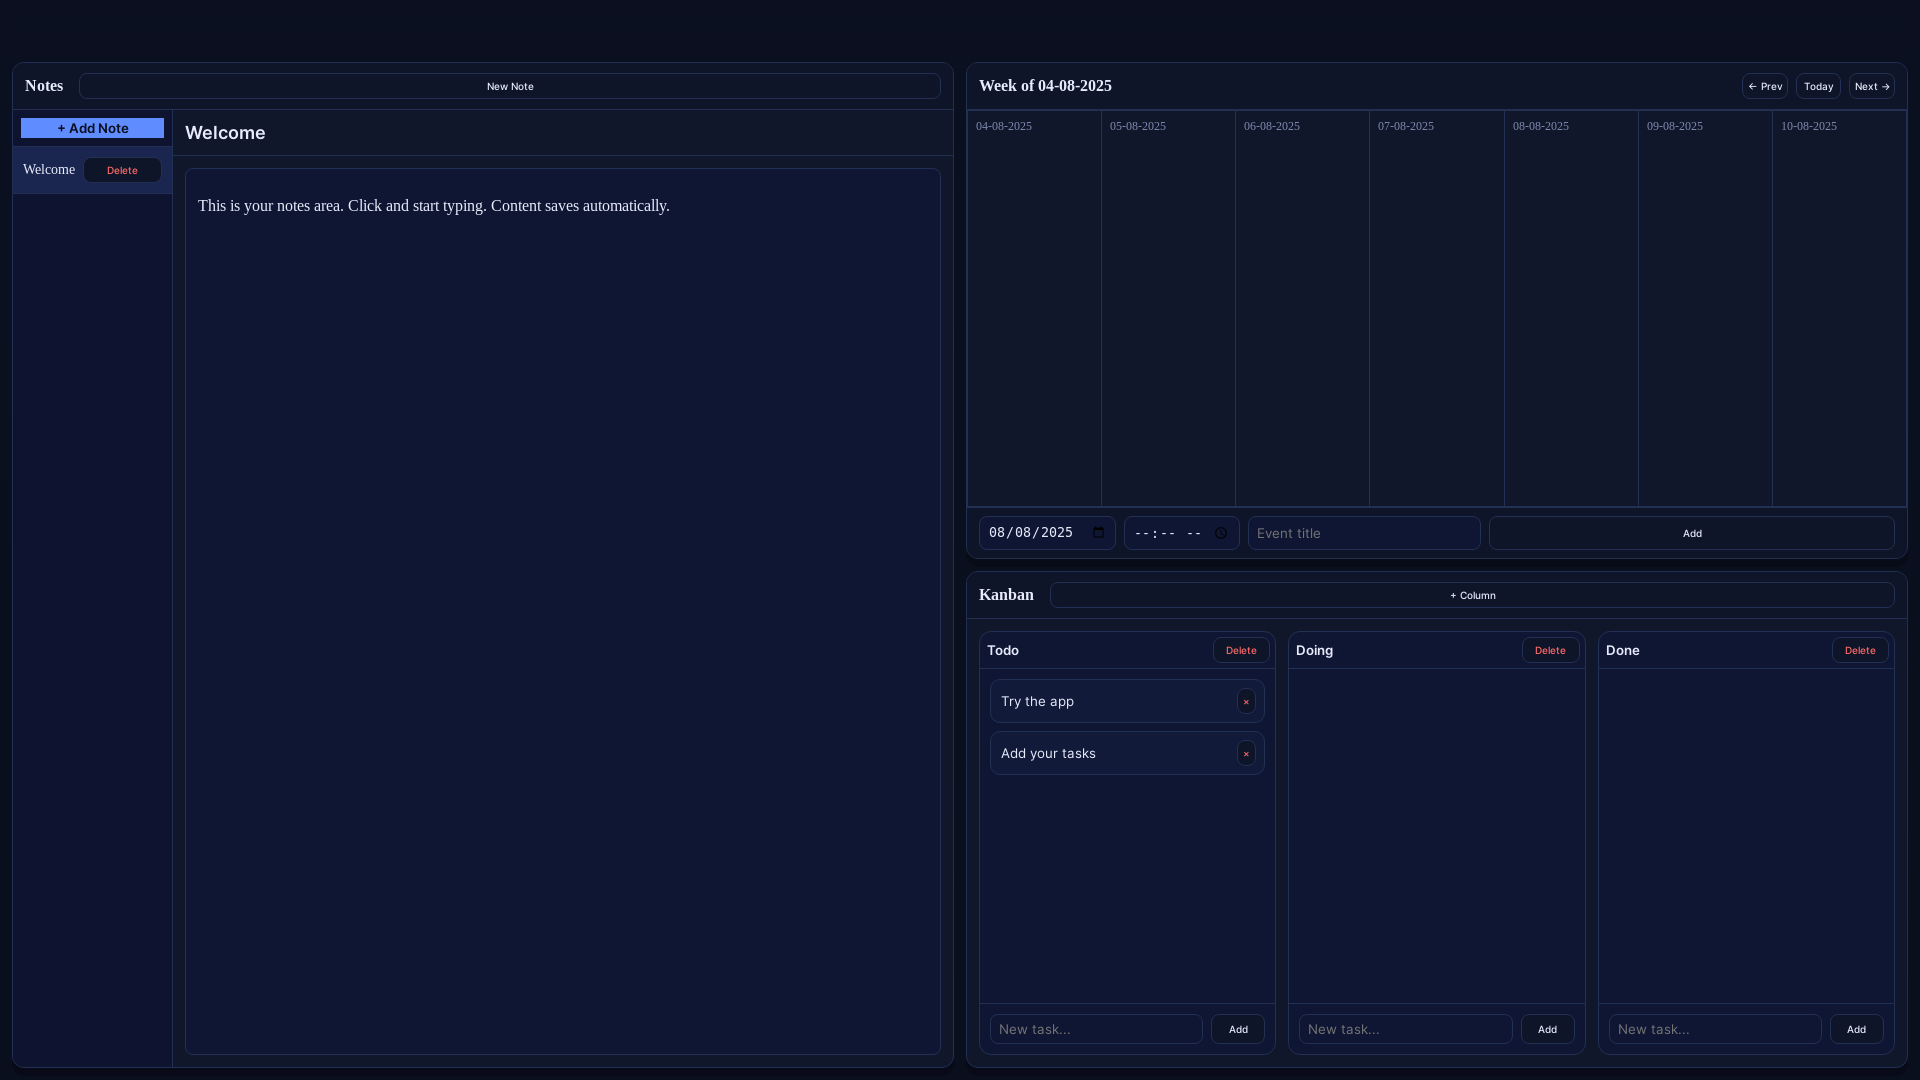Click the Doing column title
The height and width of the screenshot is (1080, 1920).
coord(1314,650)
